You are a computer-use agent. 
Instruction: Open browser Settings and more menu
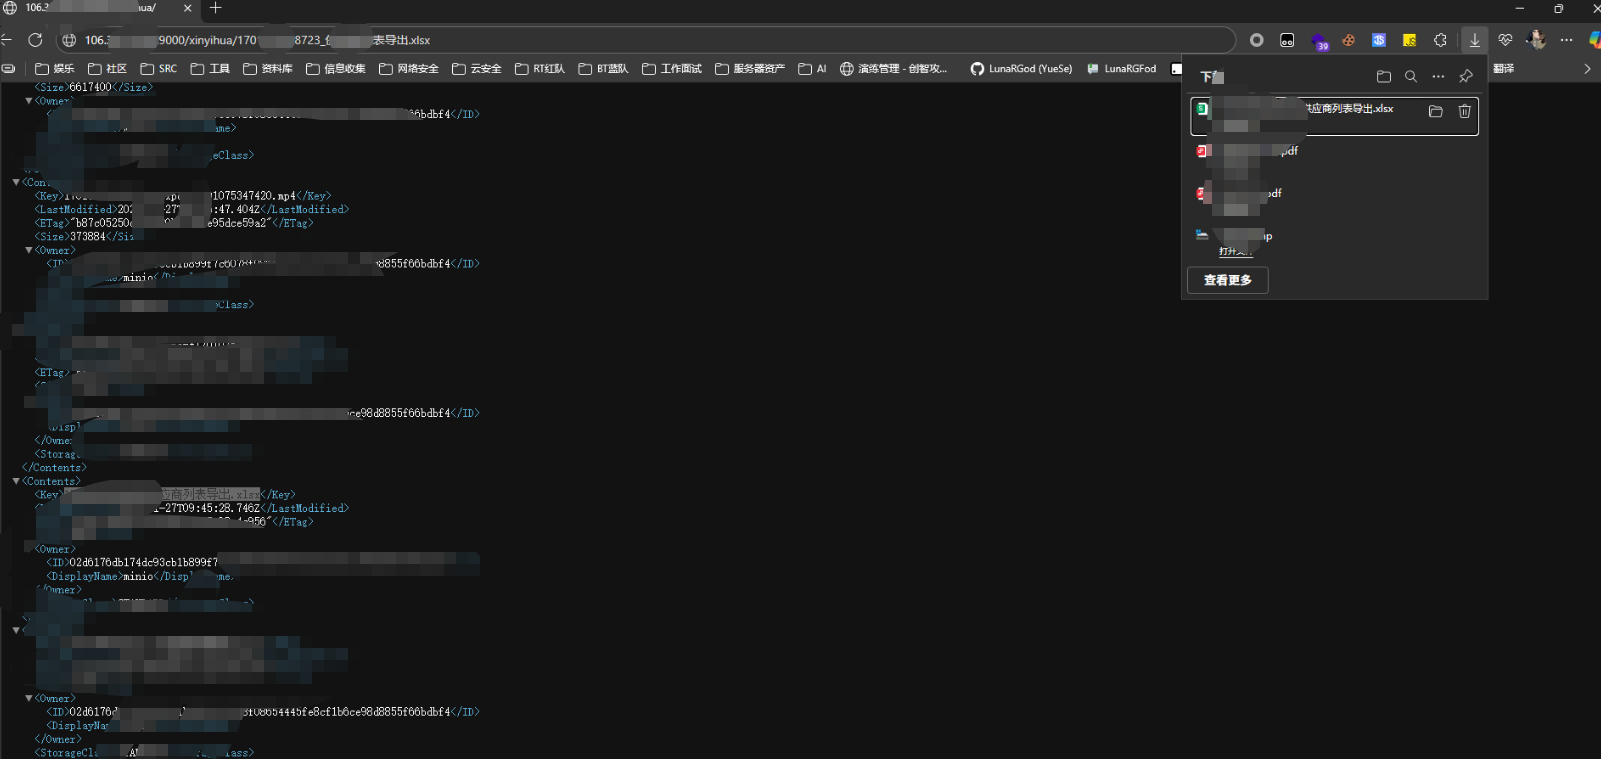1567,40
